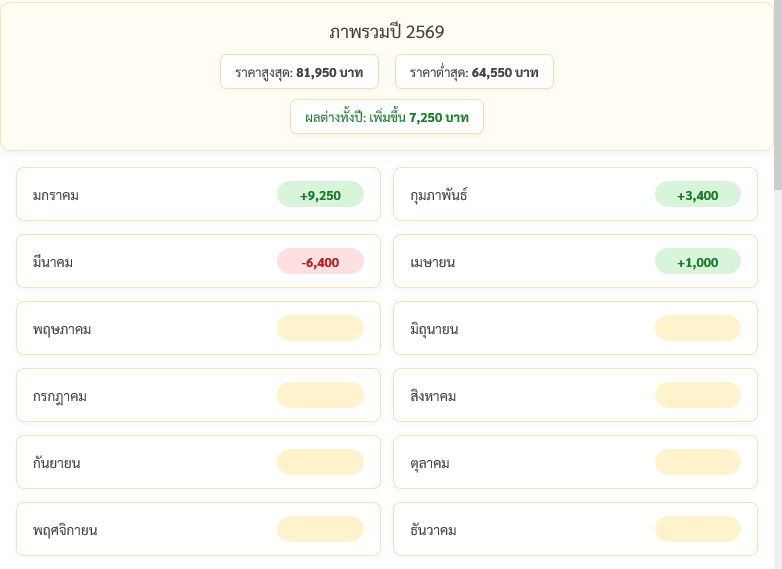Image resolution: width=782 pixels, height=569 pixels.
Task: Click the กันยายน month label
Action: click(56, 463)
